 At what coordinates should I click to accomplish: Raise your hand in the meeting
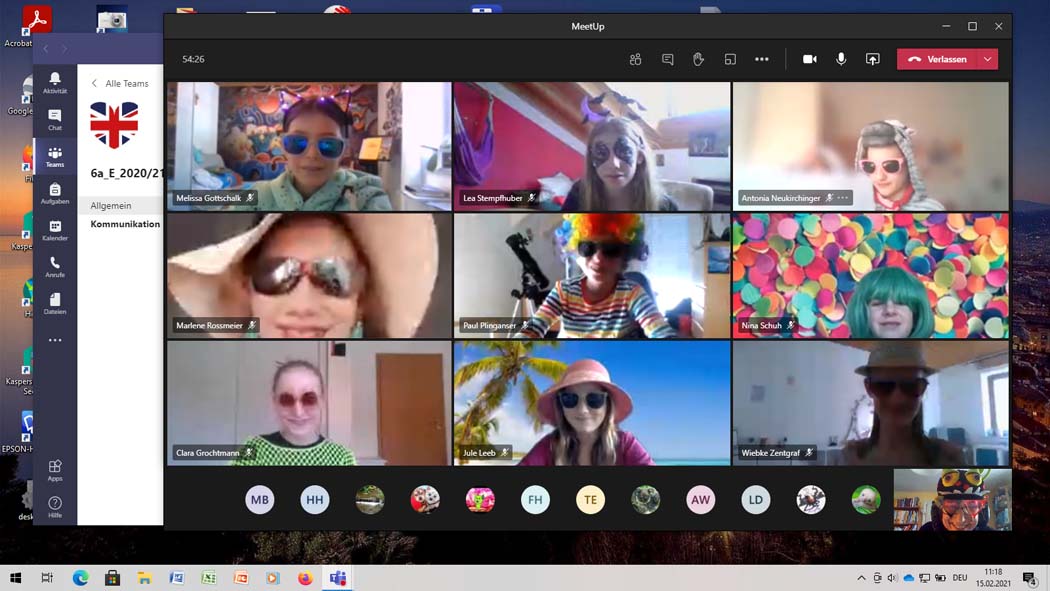click(698, 60)
